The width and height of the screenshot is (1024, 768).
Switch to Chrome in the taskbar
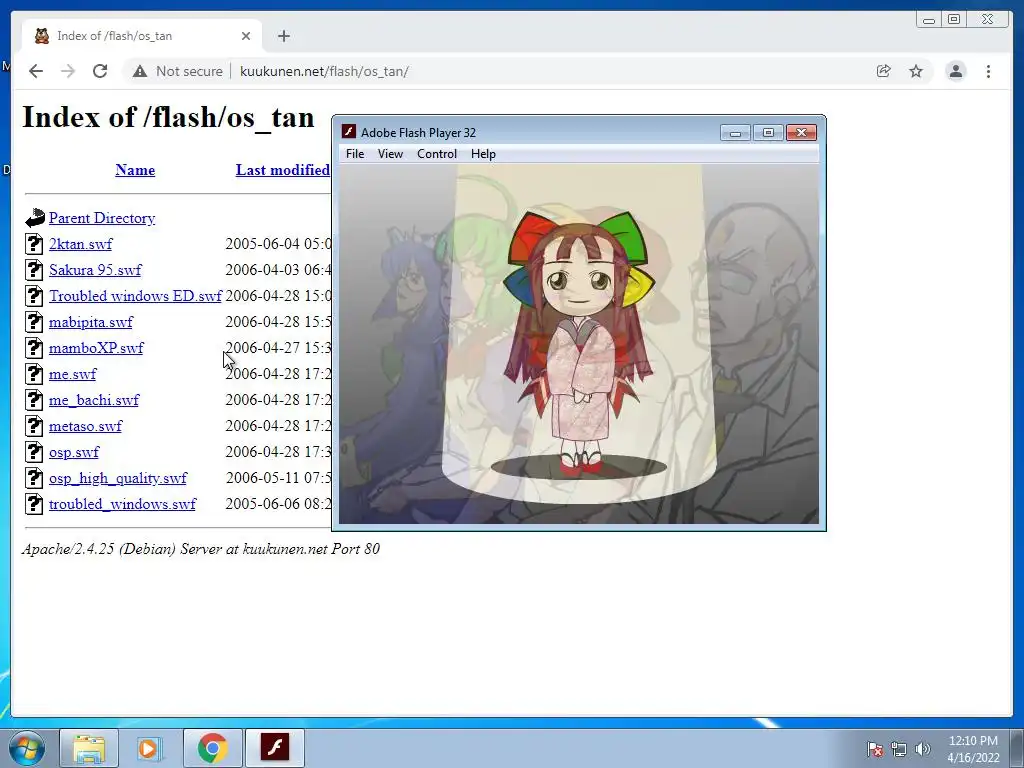212,748
